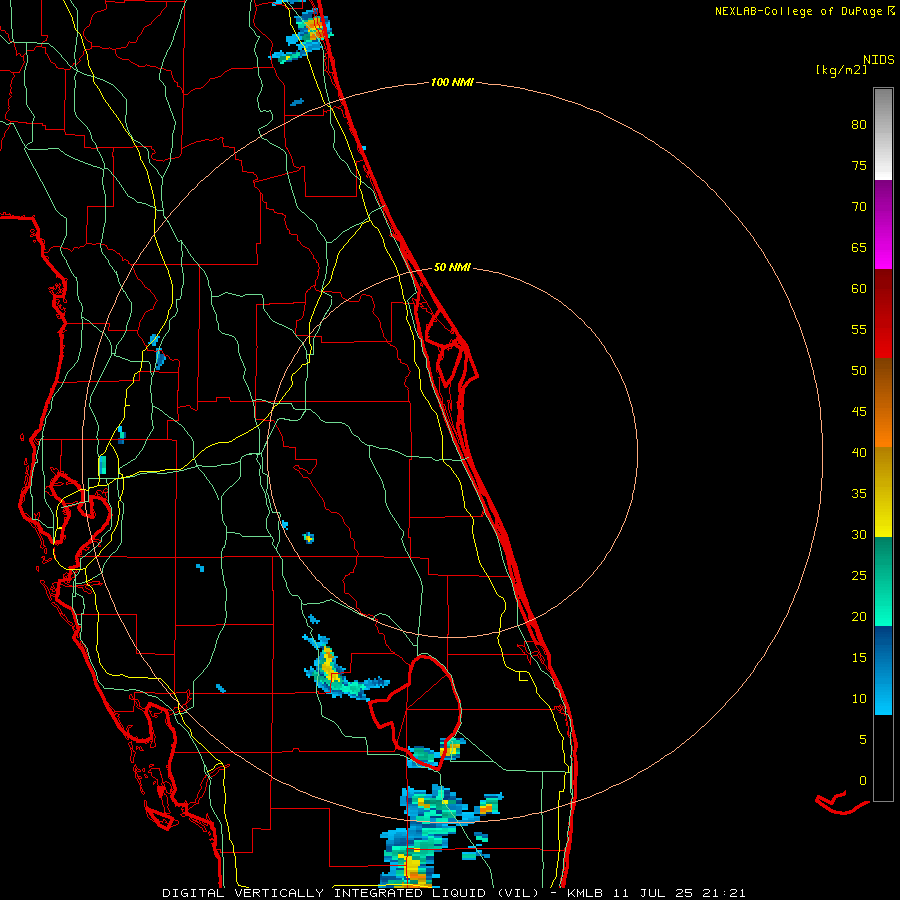Click the 55 value on the VIL scale

tap(859, 329)
